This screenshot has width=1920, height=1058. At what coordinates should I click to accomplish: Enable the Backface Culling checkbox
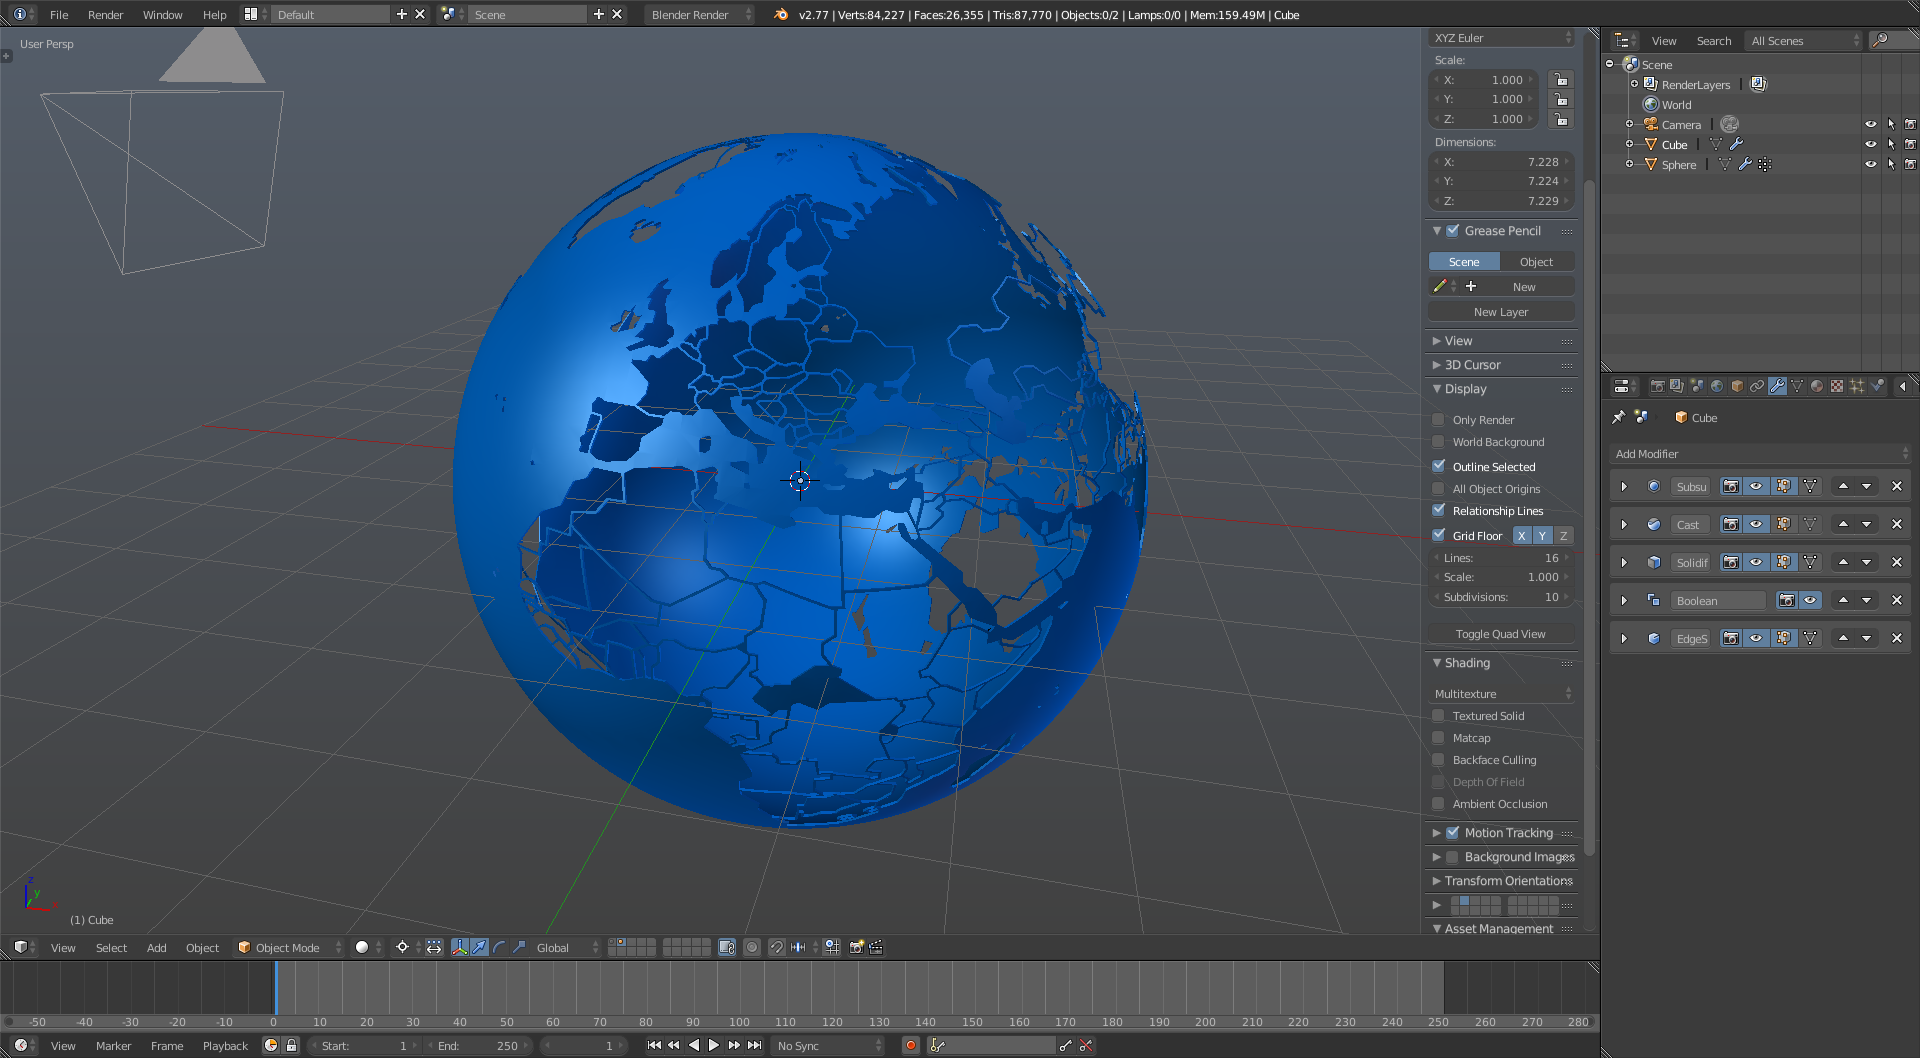(1438, 760)
